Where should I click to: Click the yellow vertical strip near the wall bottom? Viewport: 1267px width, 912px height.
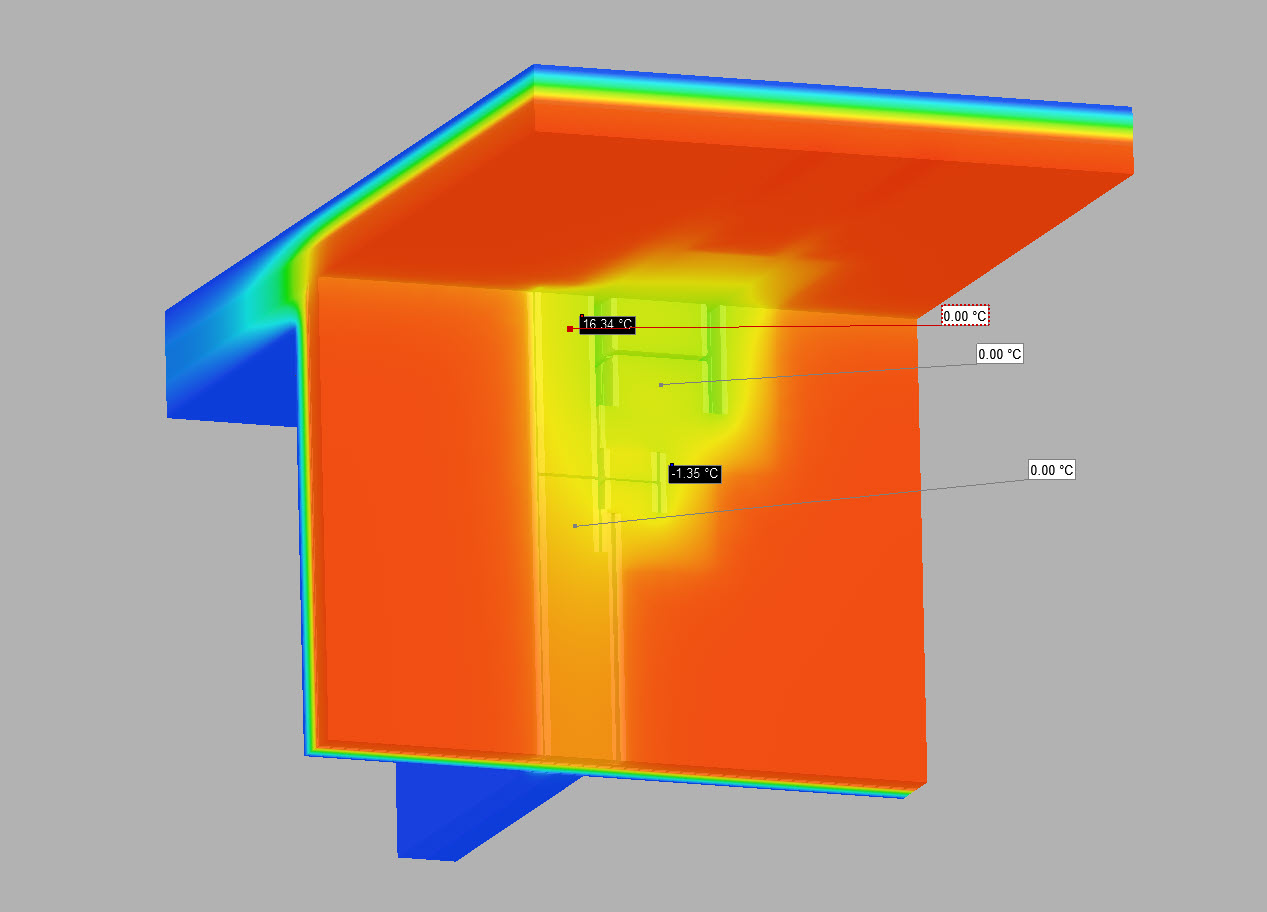[580, 680]
